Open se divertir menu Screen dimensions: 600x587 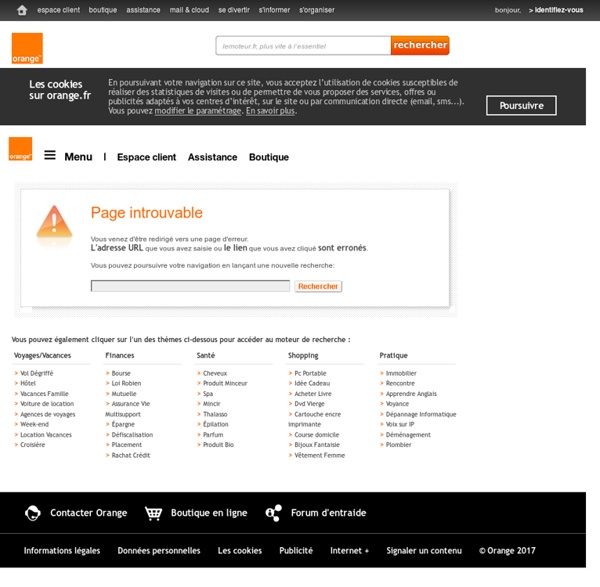[x=234, y=10]
